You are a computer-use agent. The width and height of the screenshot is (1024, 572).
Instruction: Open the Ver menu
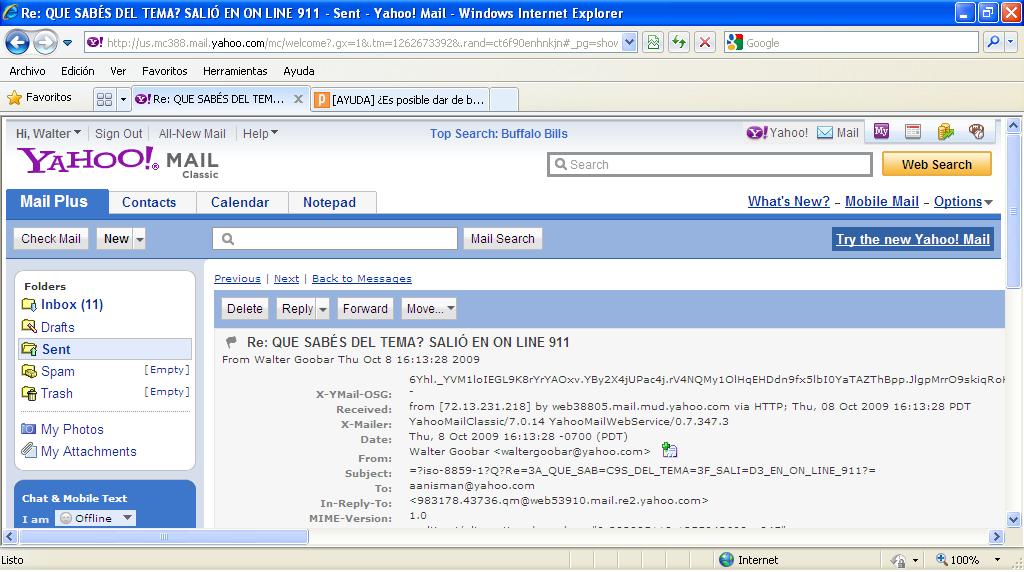[x=118, y=71]
